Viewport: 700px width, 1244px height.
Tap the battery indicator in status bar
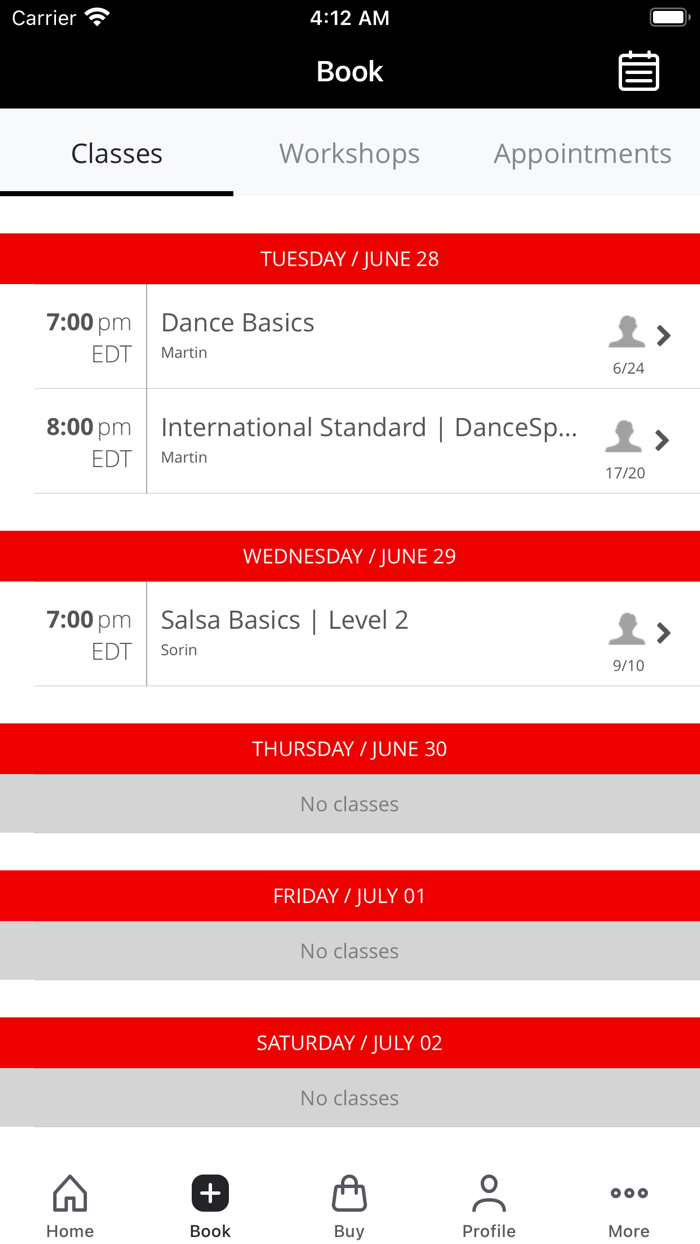coord(668,17)
